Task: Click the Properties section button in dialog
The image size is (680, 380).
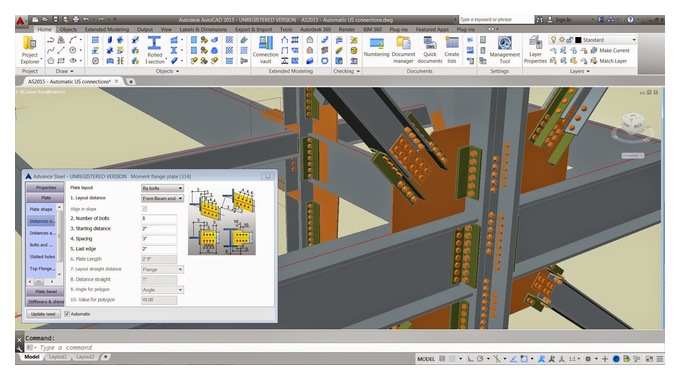Action: pyautogui.click(x=45, y=187)
